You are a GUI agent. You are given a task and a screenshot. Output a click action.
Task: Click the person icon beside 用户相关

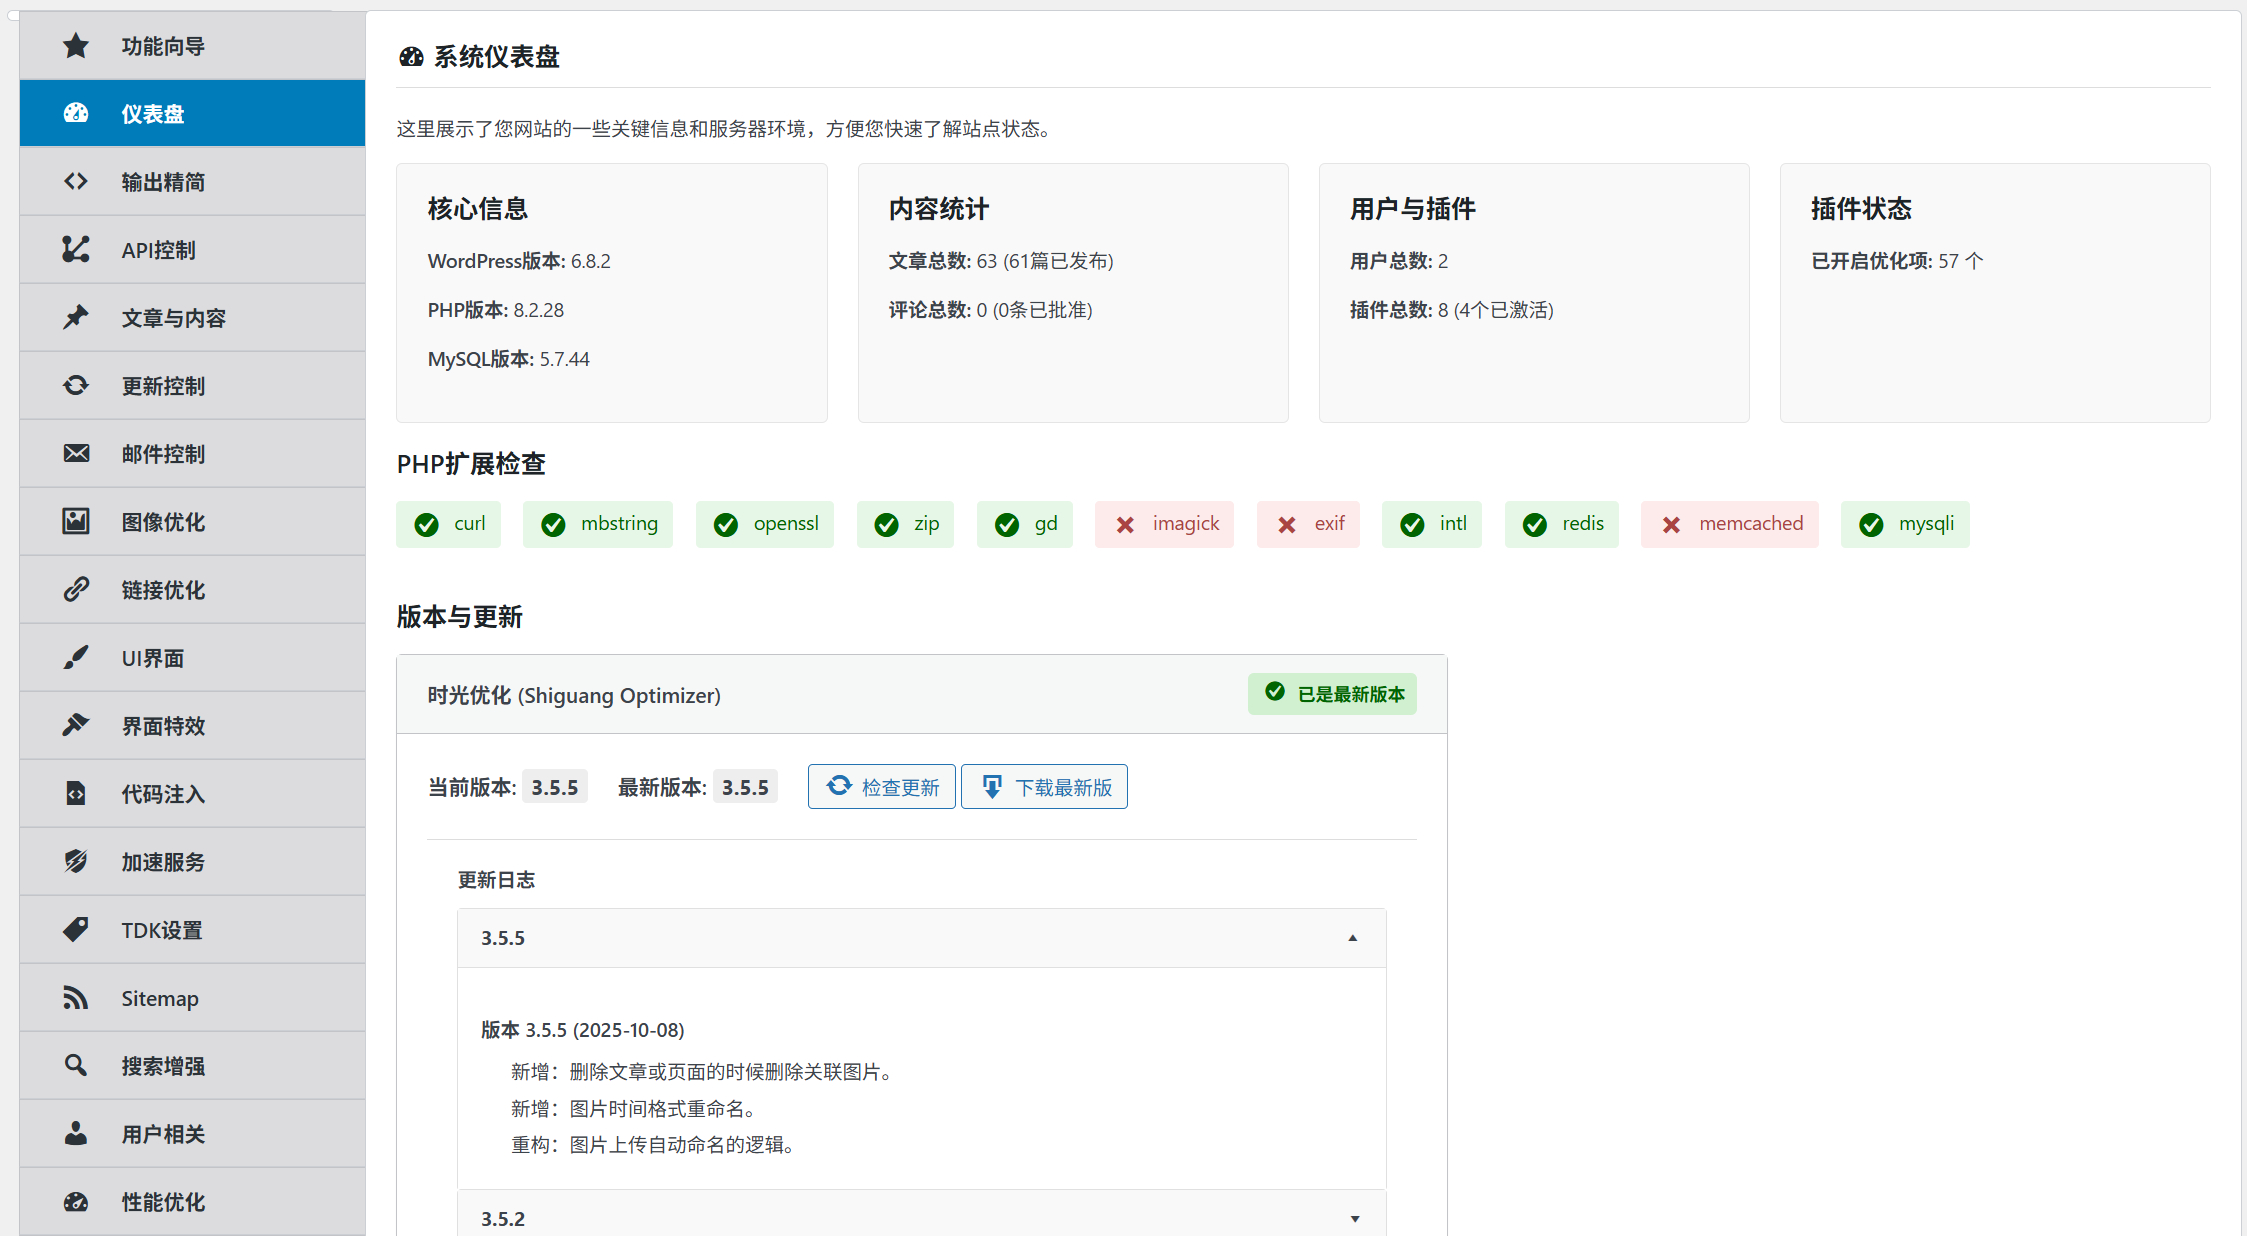76,1134
